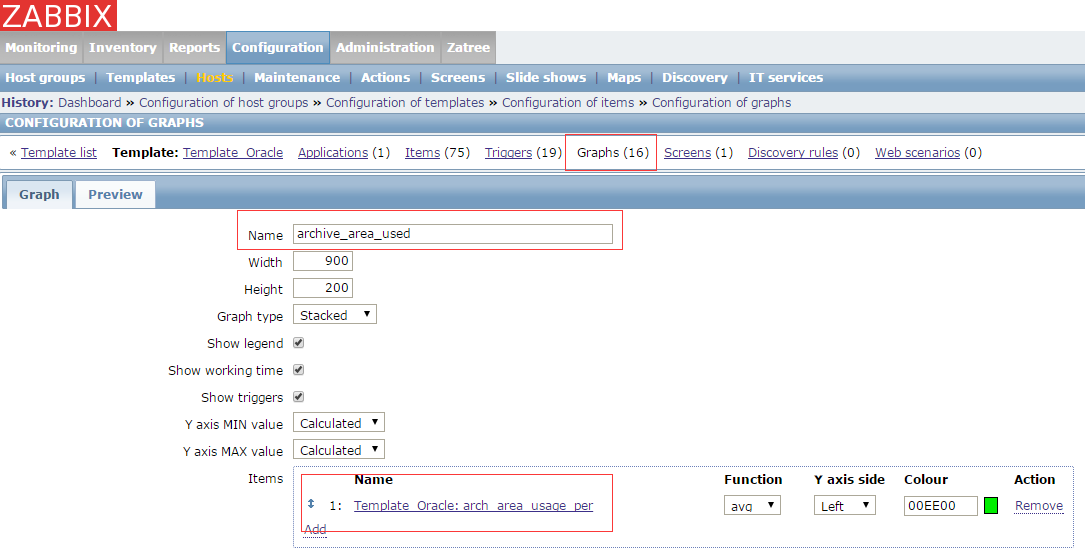Open Configuration of graphs history link
The image size is (1085, 559).
(x=722, y=102)
